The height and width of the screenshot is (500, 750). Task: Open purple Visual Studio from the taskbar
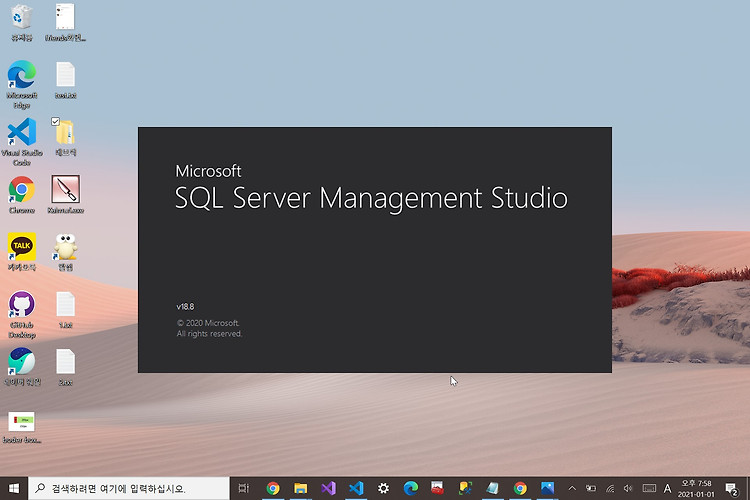328,488
